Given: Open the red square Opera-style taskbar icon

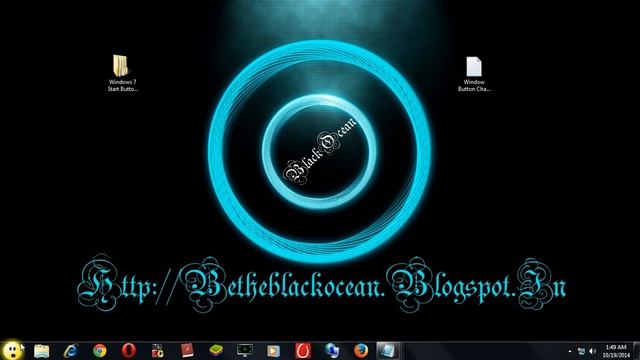Looking at the screenshot, I should (303, 351).
